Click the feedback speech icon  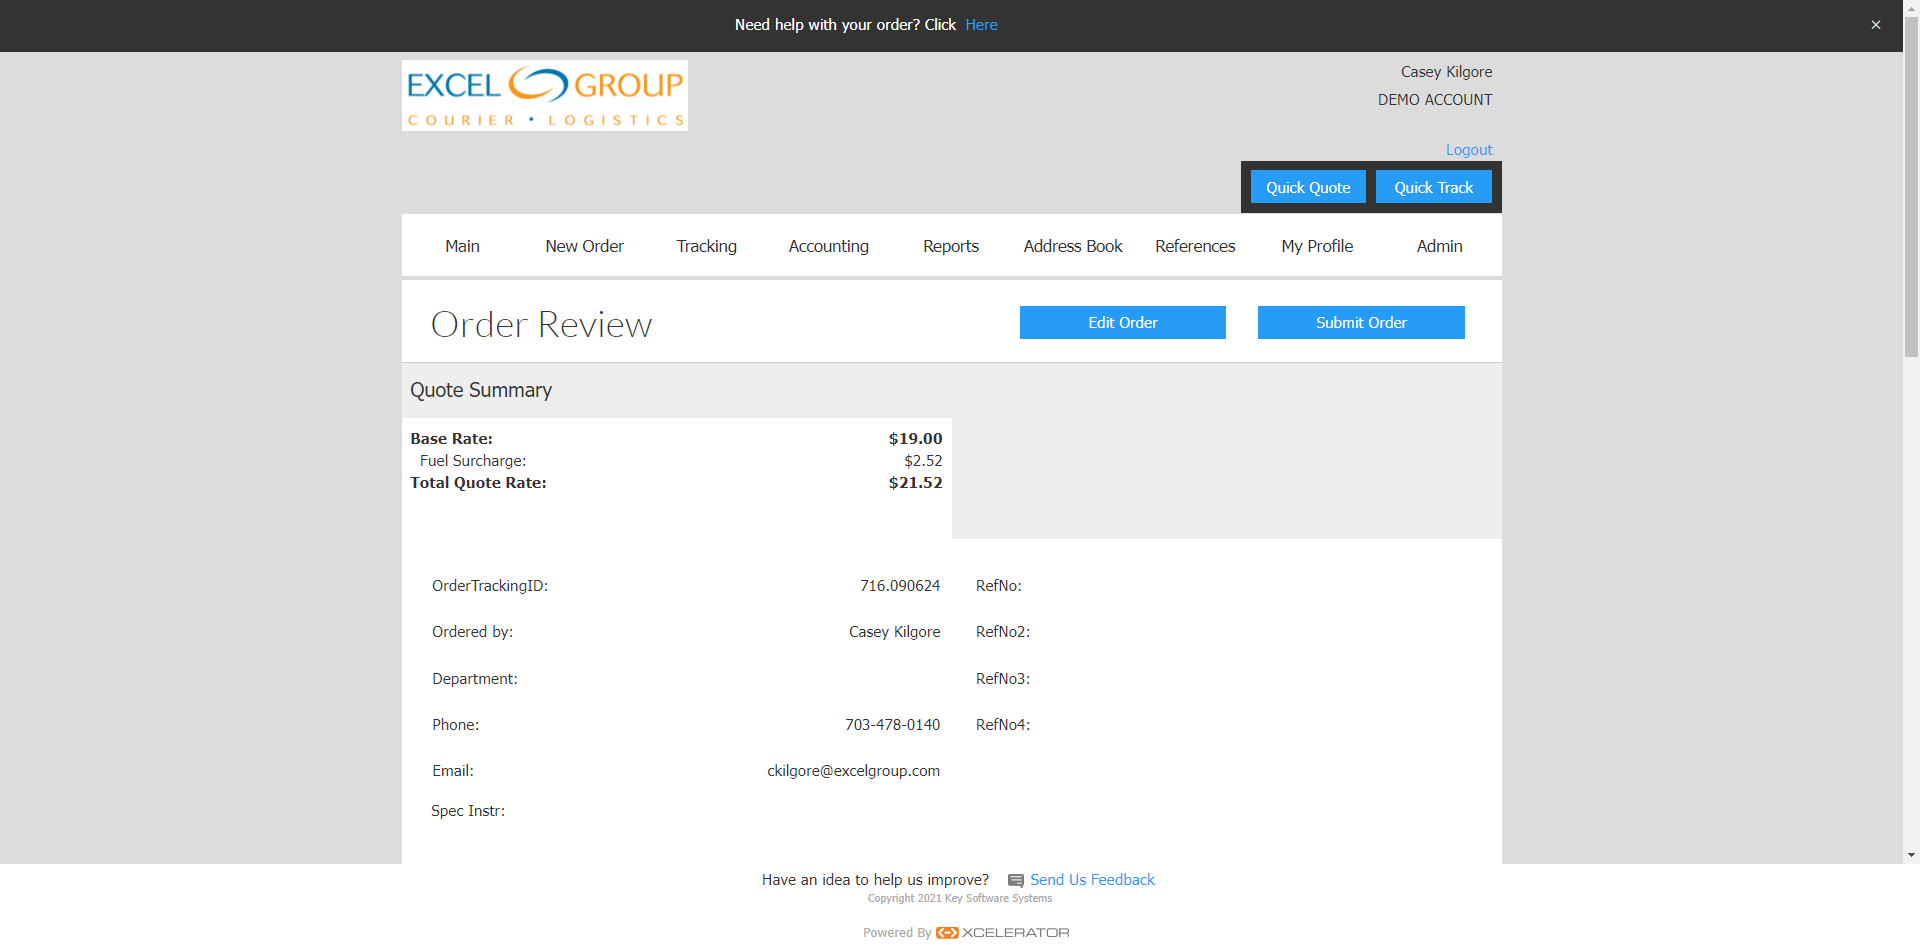(x=1015, y=881)
